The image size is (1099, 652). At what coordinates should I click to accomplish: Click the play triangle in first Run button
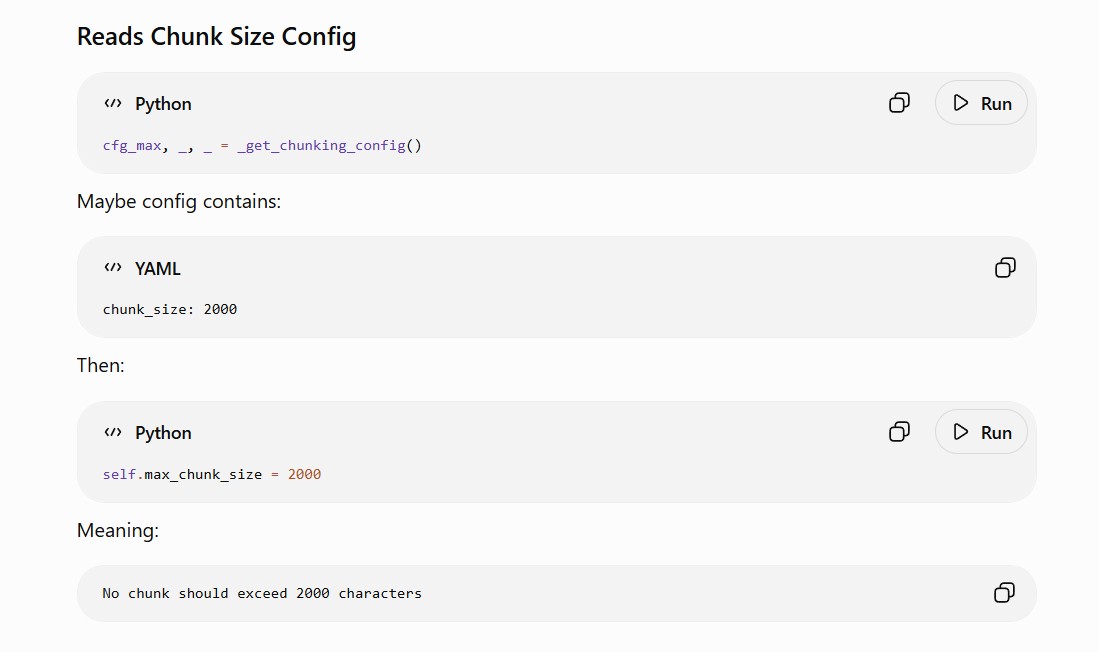pyautogui.click(x=961, y=103)
